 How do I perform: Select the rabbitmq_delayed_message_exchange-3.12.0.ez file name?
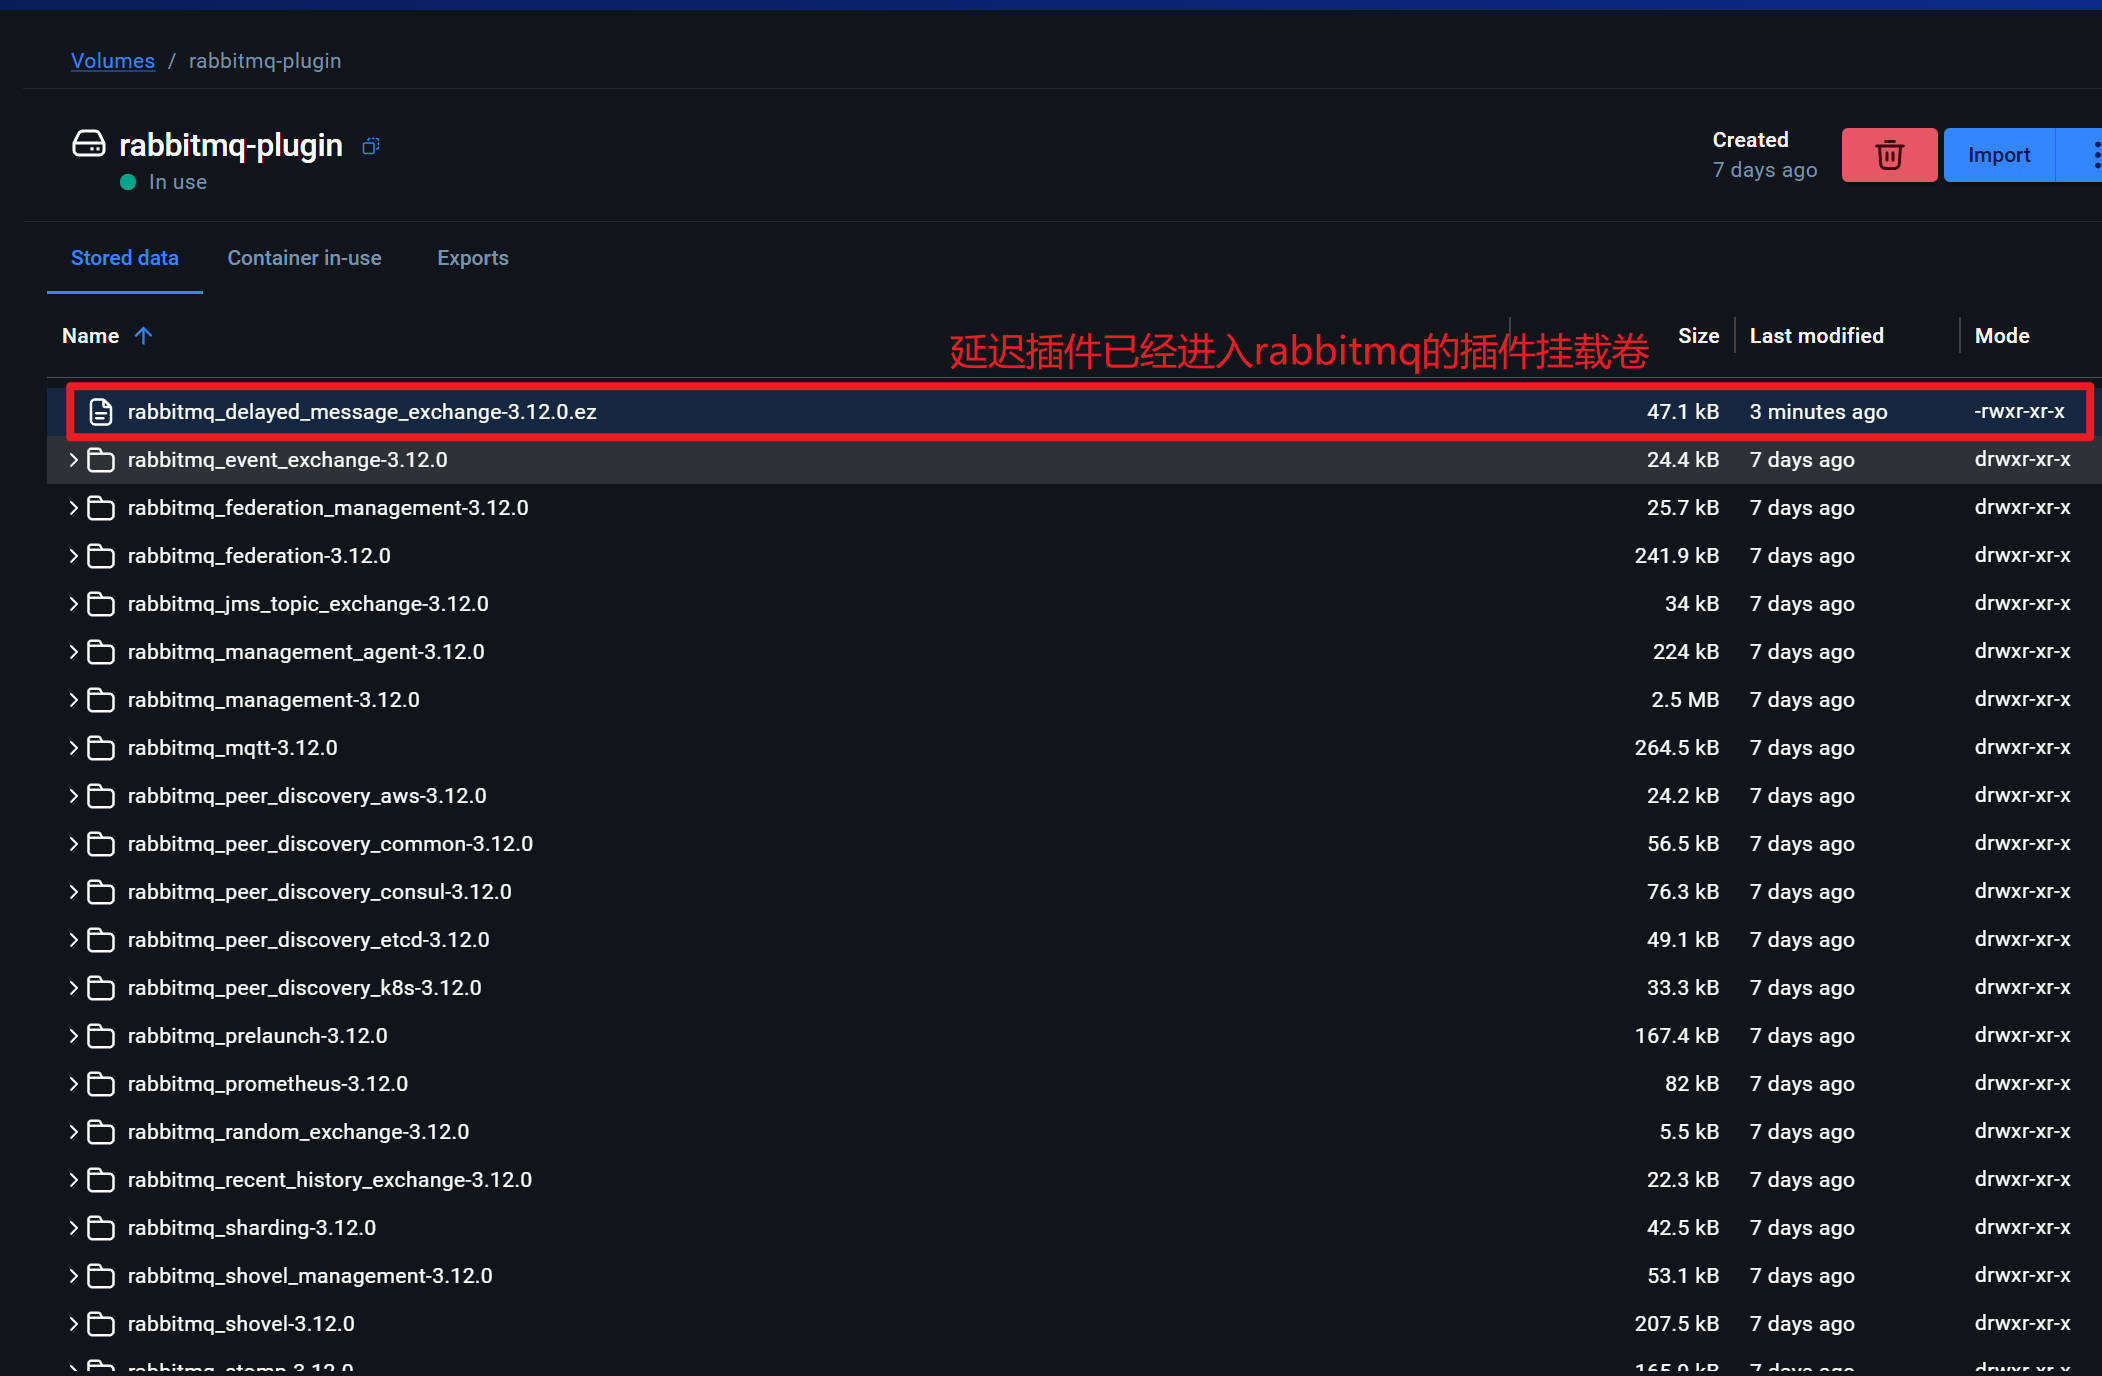[362, 412]
